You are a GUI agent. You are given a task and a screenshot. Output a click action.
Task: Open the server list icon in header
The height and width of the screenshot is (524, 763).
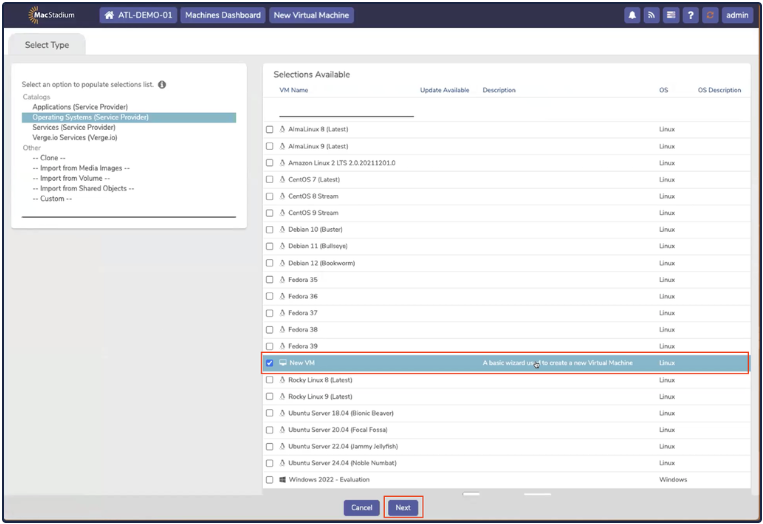pyautogui.click(x=670, y=15)
